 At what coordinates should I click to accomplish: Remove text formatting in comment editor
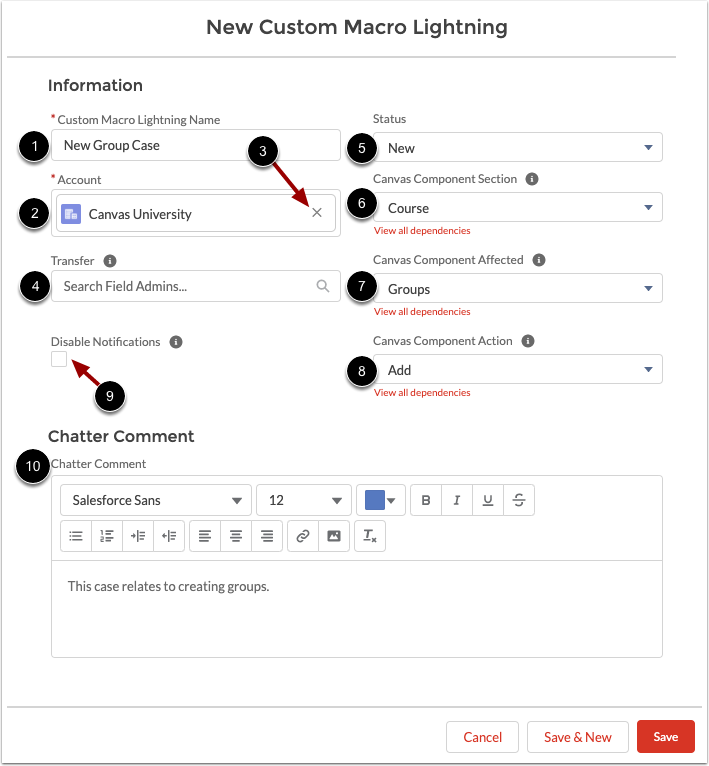pos(370,536)
